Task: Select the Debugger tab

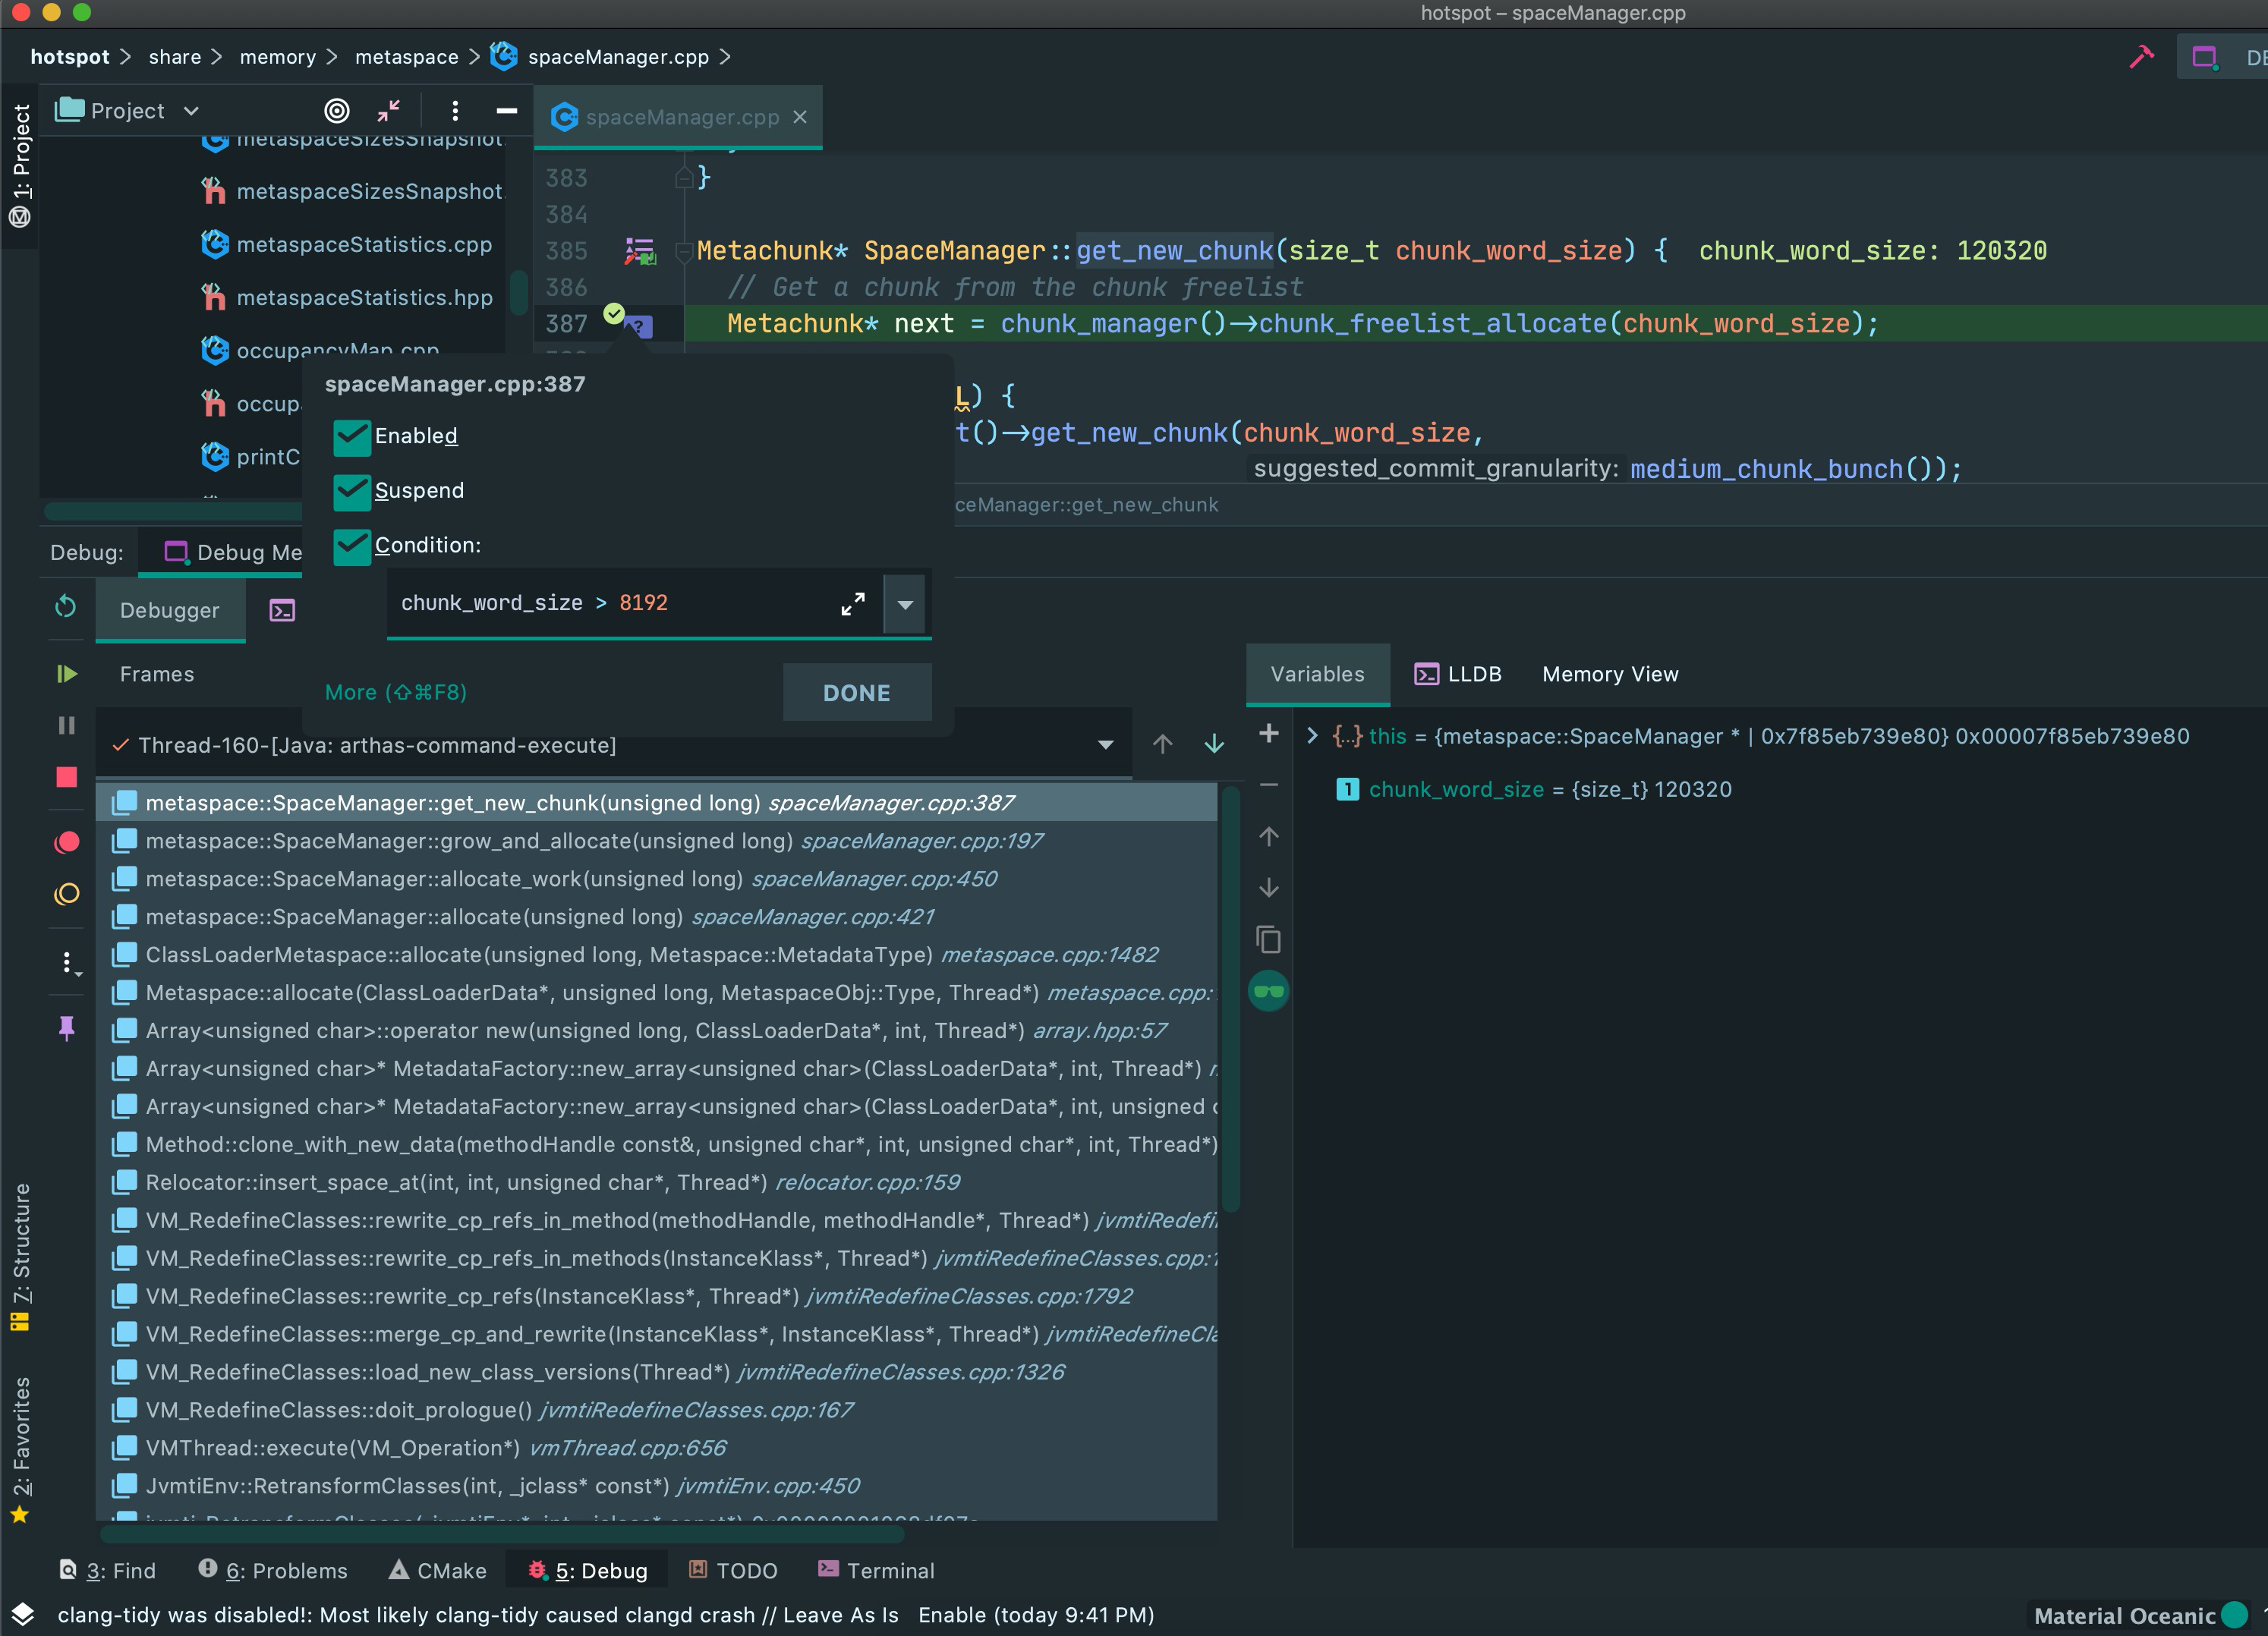Action: coord(170,610)
